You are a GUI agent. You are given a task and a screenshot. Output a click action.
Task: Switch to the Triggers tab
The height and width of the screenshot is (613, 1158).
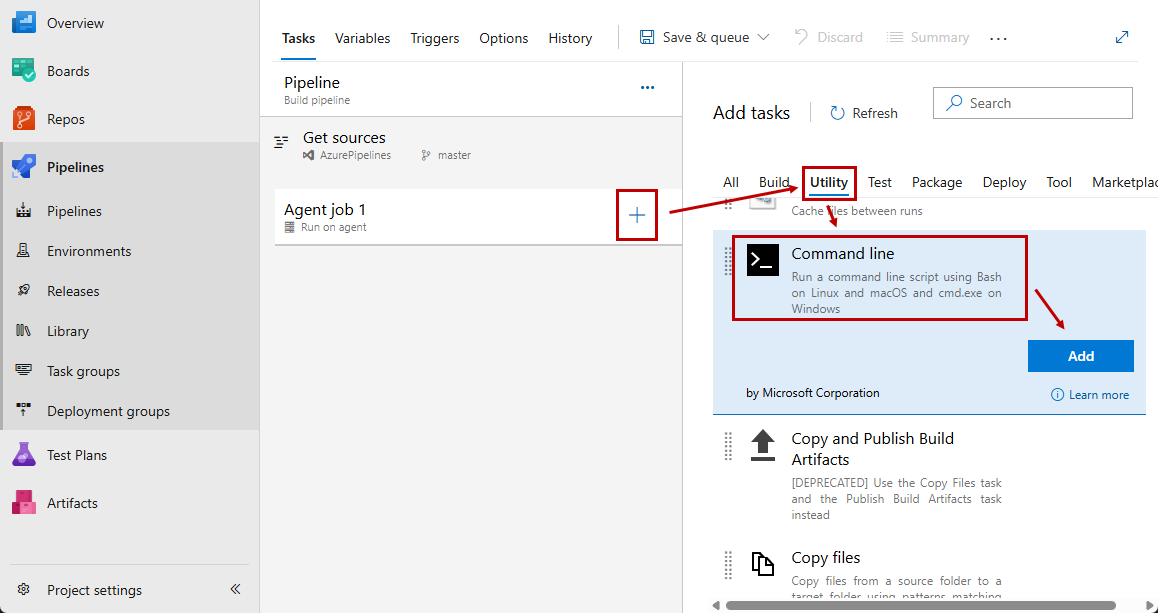435,38
